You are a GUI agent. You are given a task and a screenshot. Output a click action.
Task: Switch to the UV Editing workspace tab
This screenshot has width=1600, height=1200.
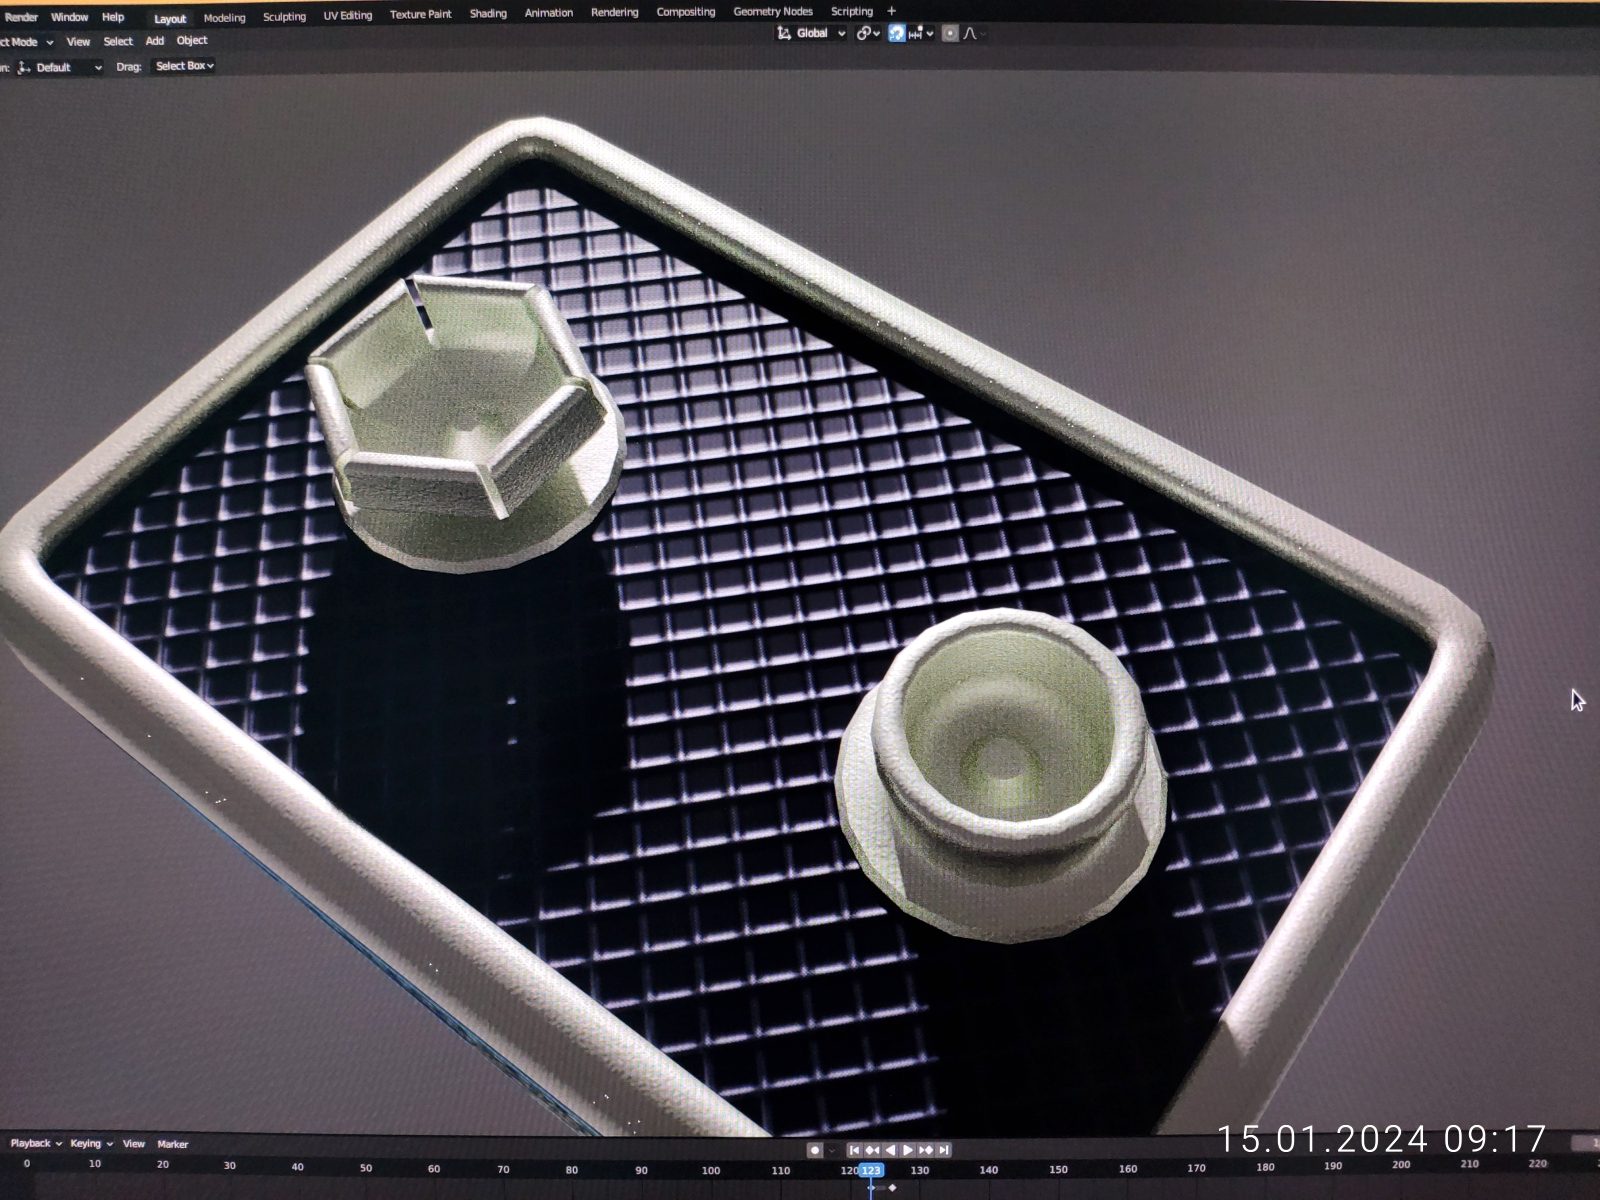point(347,15)
